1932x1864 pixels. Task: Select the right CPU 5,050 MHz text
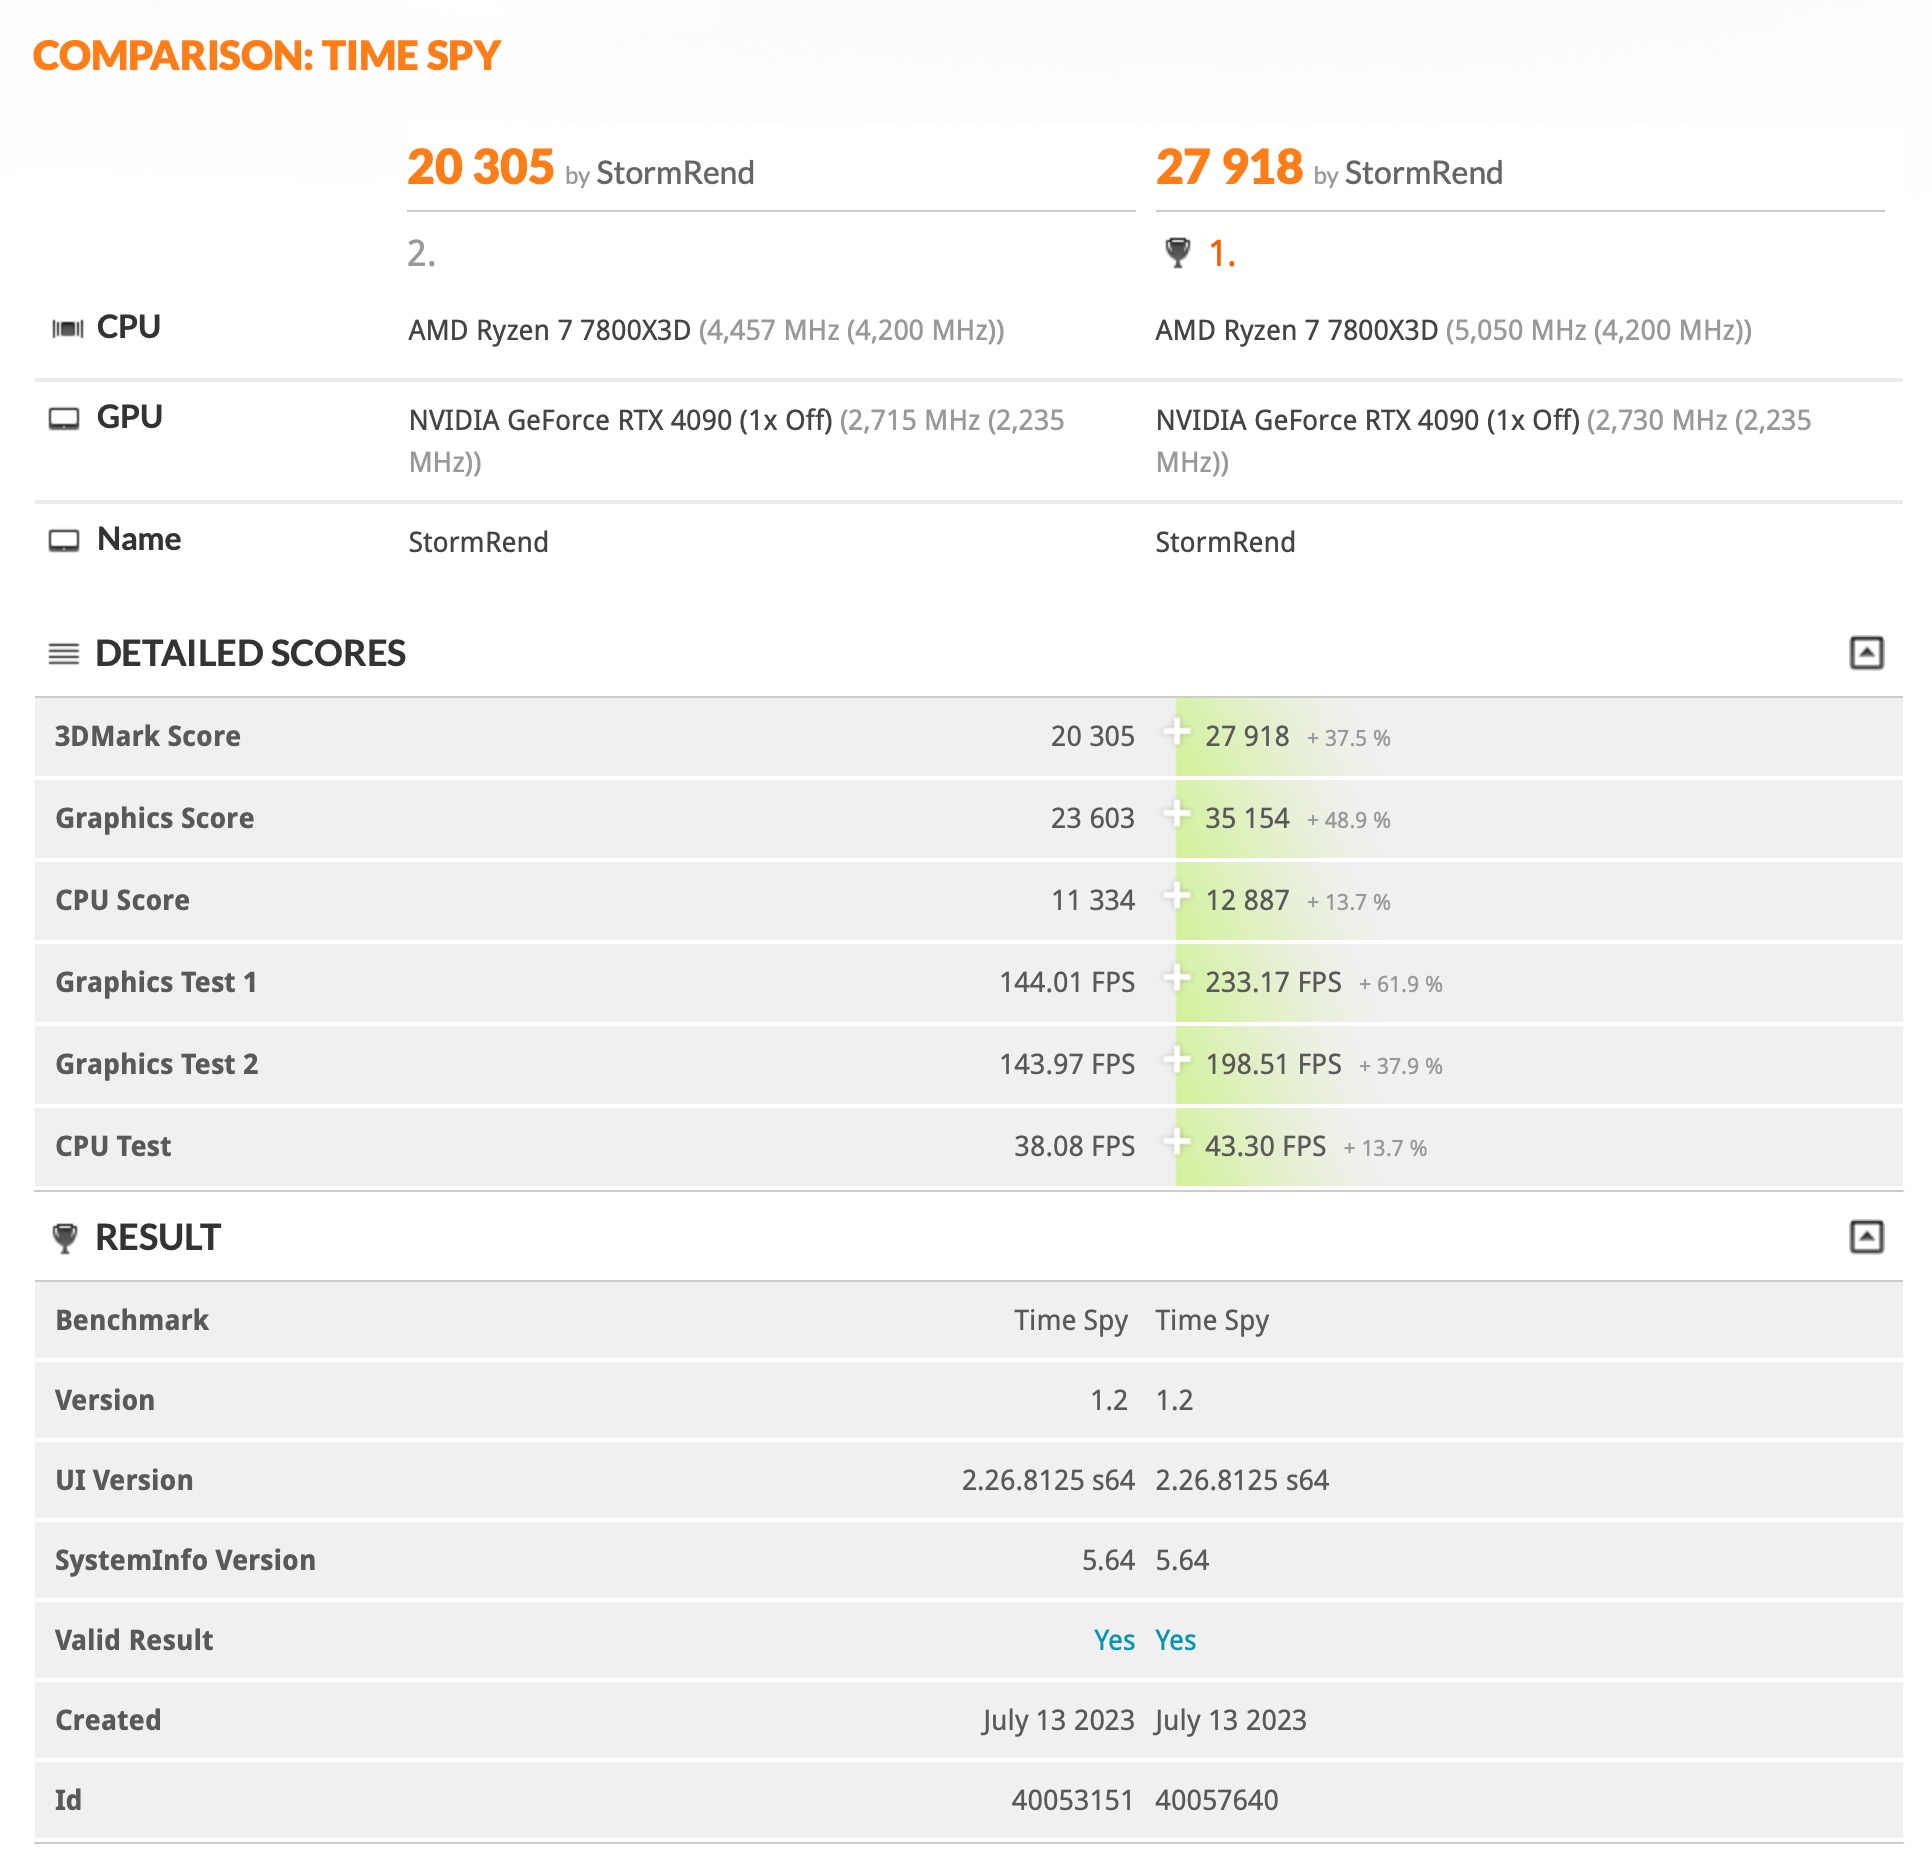coord(1599,330)
